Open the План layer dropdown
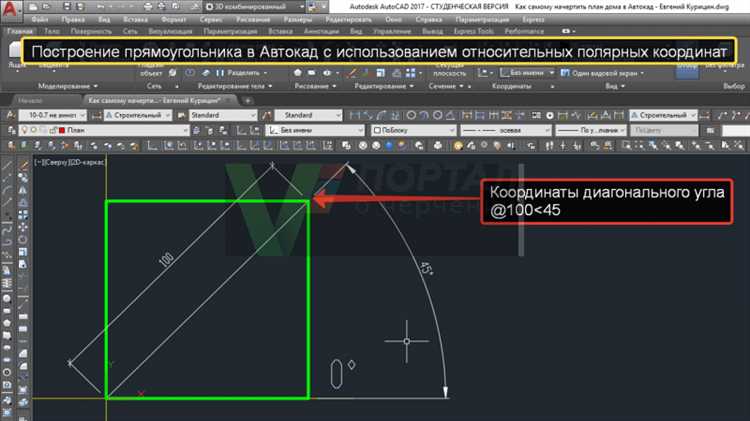 point(120,130)
